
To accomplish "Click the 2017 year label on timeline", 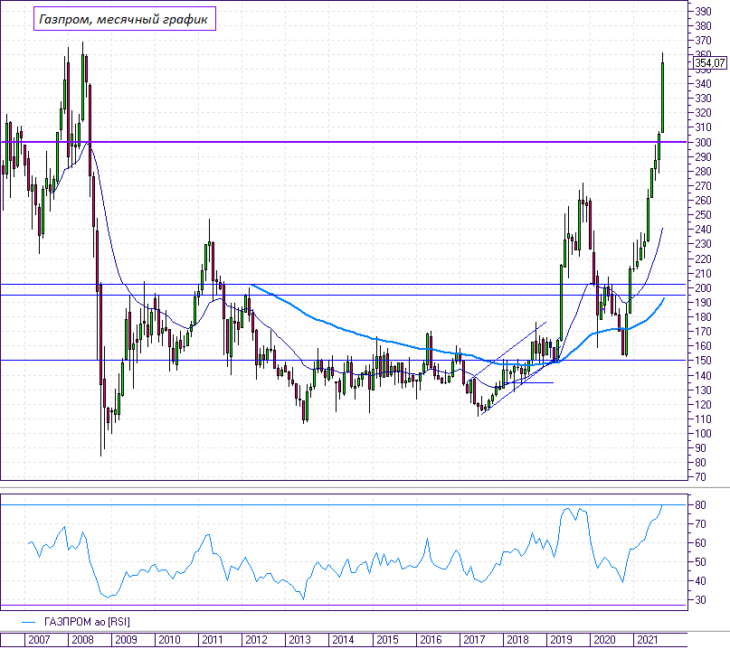I will coord(474,640).
